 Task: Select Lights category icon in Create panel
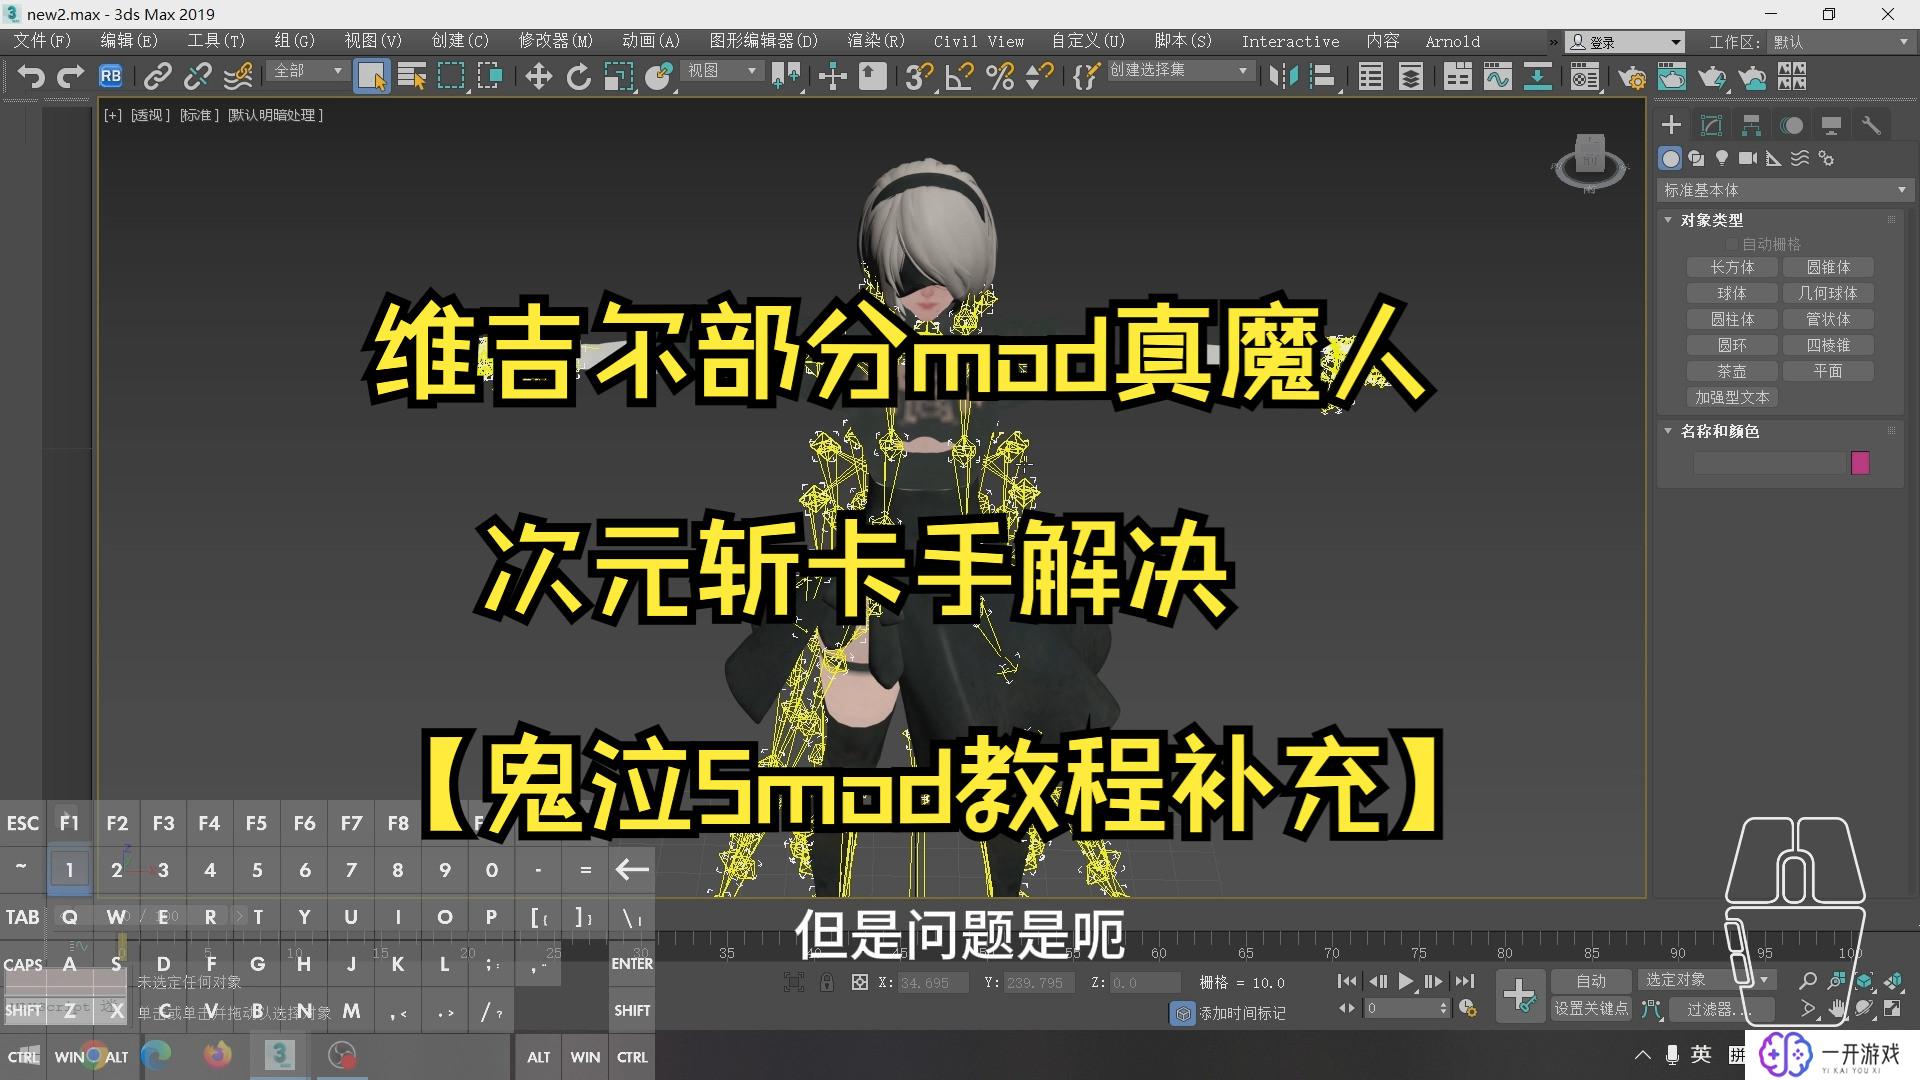pyautogui.click(x=1722, y=158)
